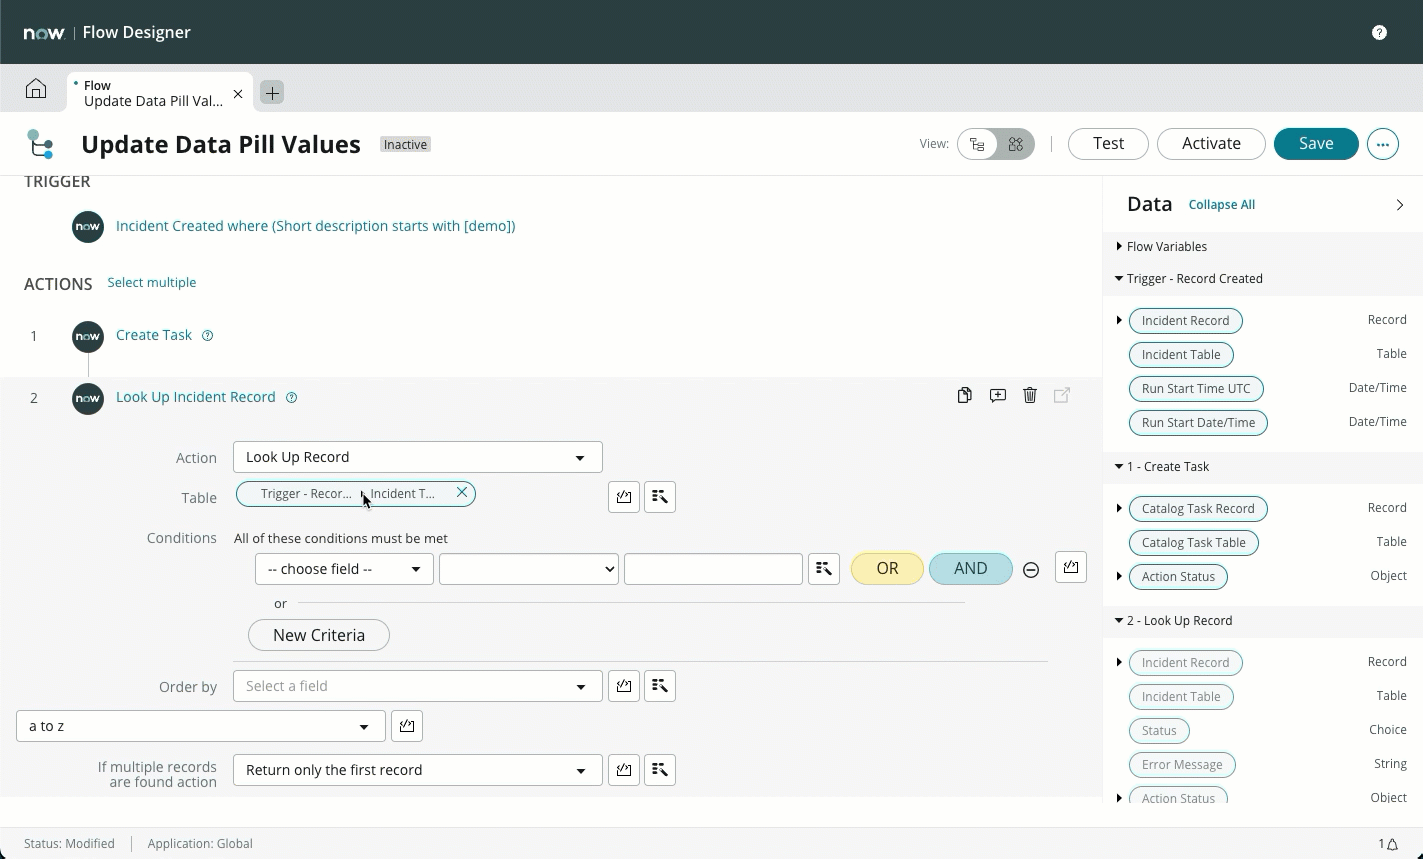Image resolution: width=1423 pixels, height=859 pixels.
Task: Copy the Look Up Incident Record action
Action: pyautogui.click(x=964, y=396)
